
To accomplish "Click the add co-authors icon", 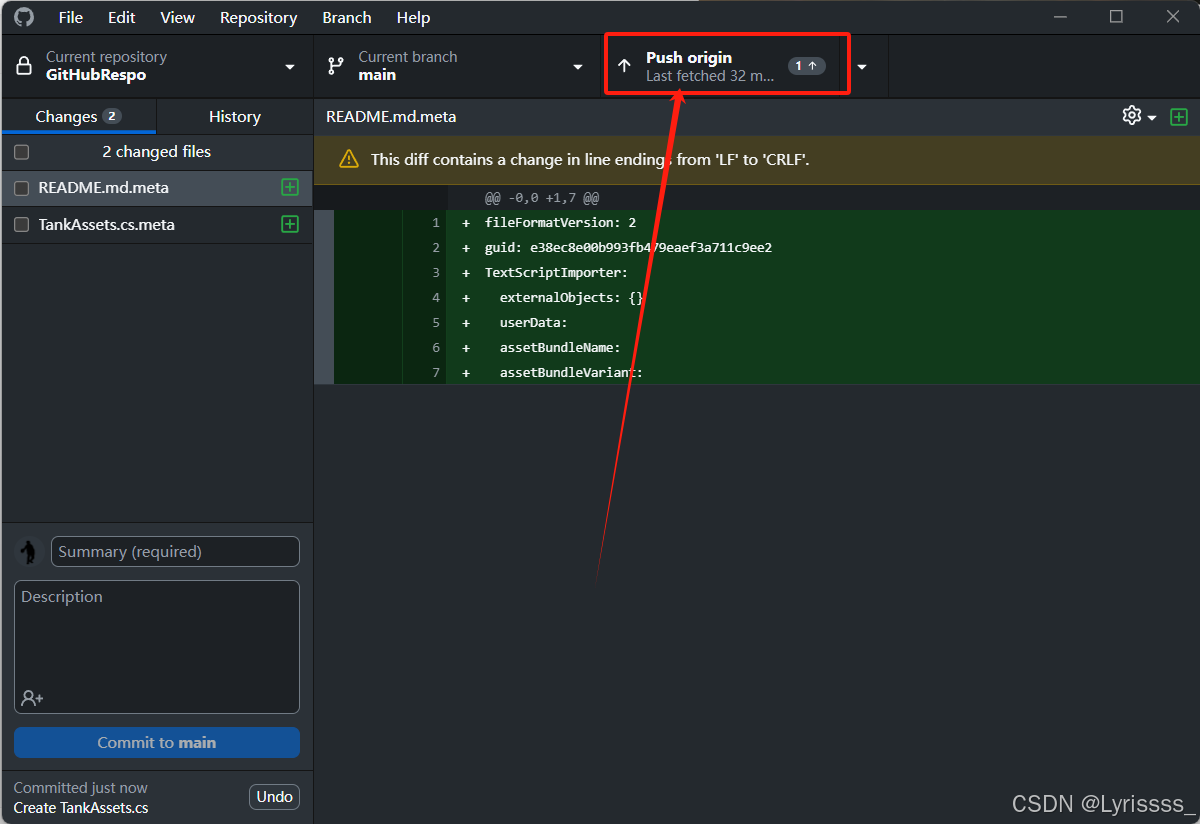I will [x=32, y=698].
